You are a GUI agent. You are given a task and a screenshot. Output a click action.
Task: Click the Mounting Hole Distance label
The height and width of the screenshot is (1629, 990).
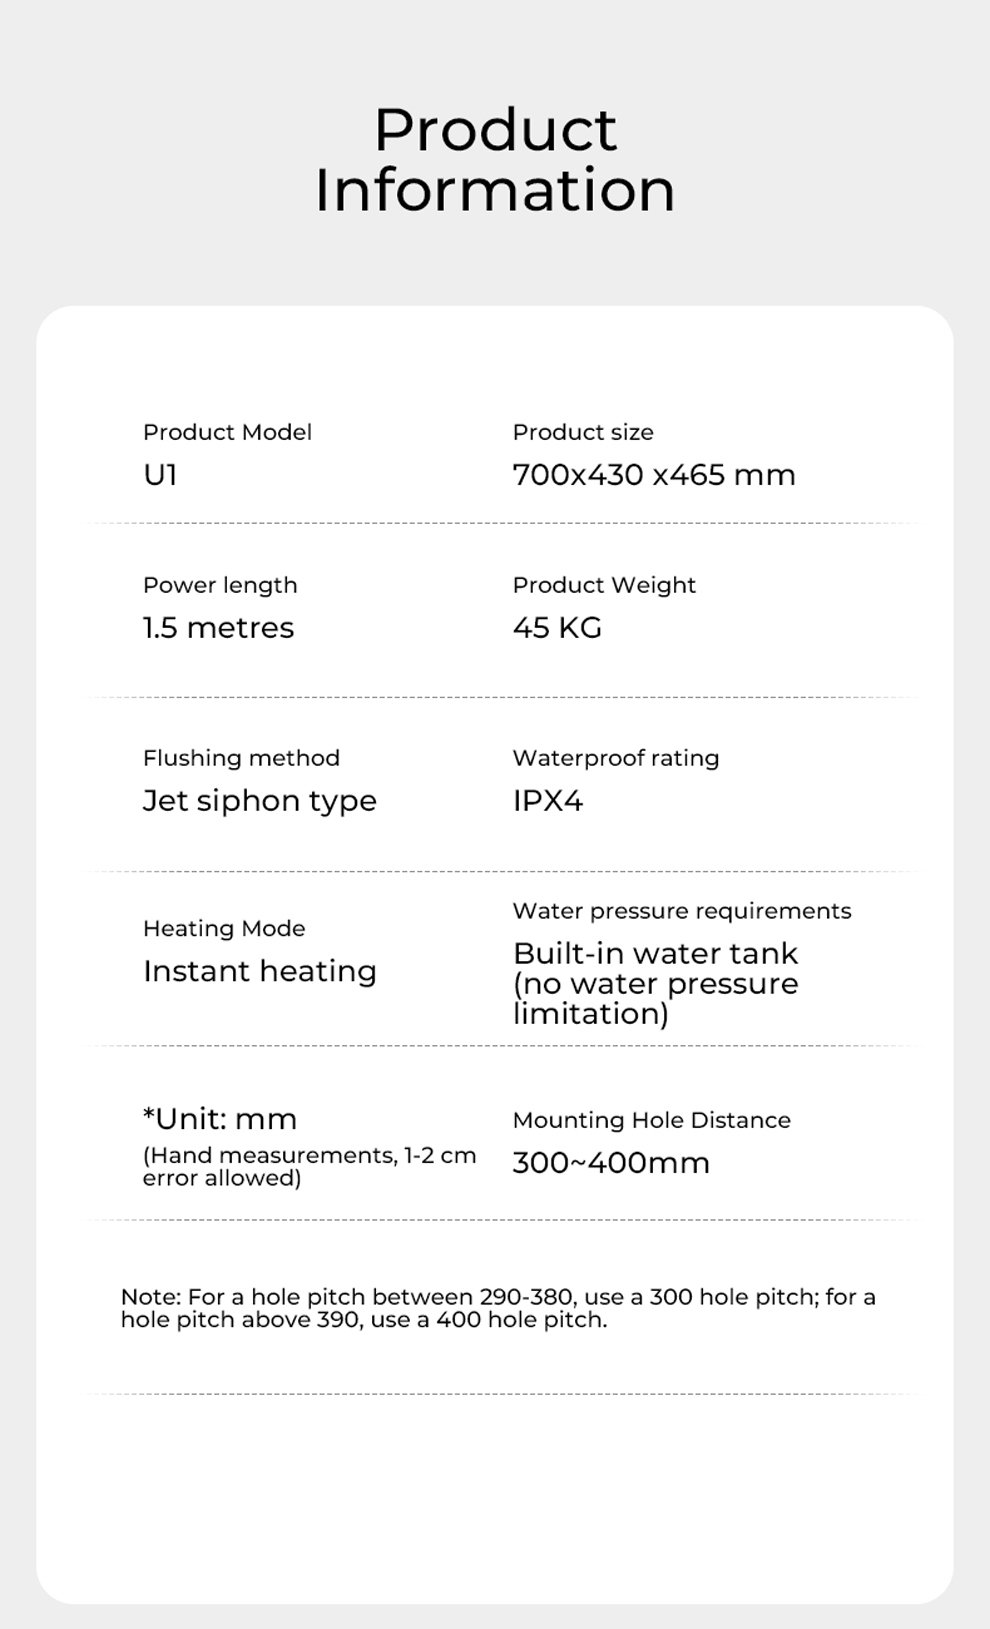click(x=652, y=1120)
